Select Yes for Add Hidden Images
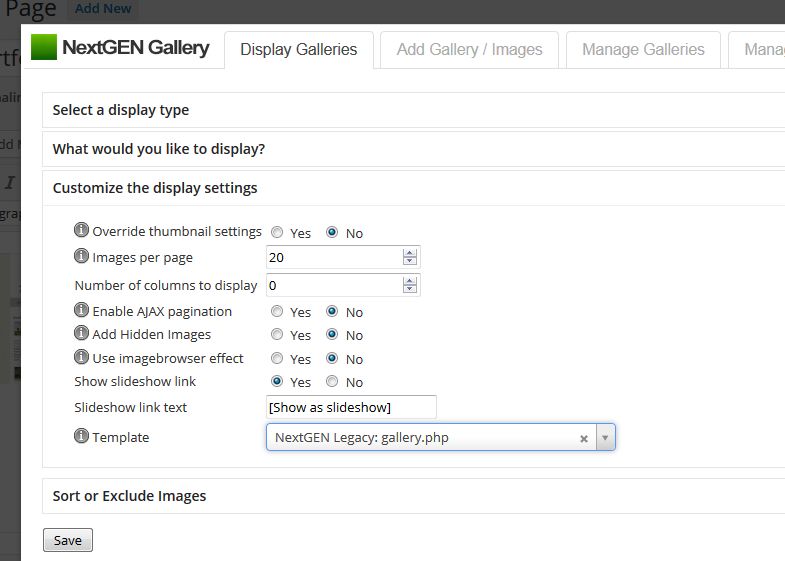 coord(277,334)
